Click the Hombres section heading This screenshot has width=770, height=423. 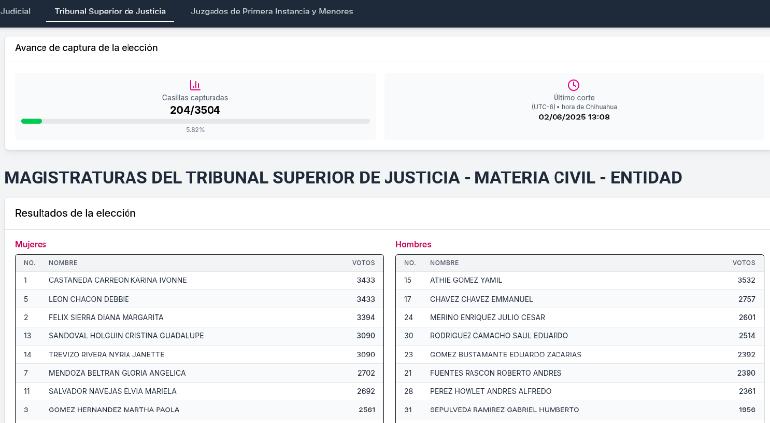(x=413, y=244)
